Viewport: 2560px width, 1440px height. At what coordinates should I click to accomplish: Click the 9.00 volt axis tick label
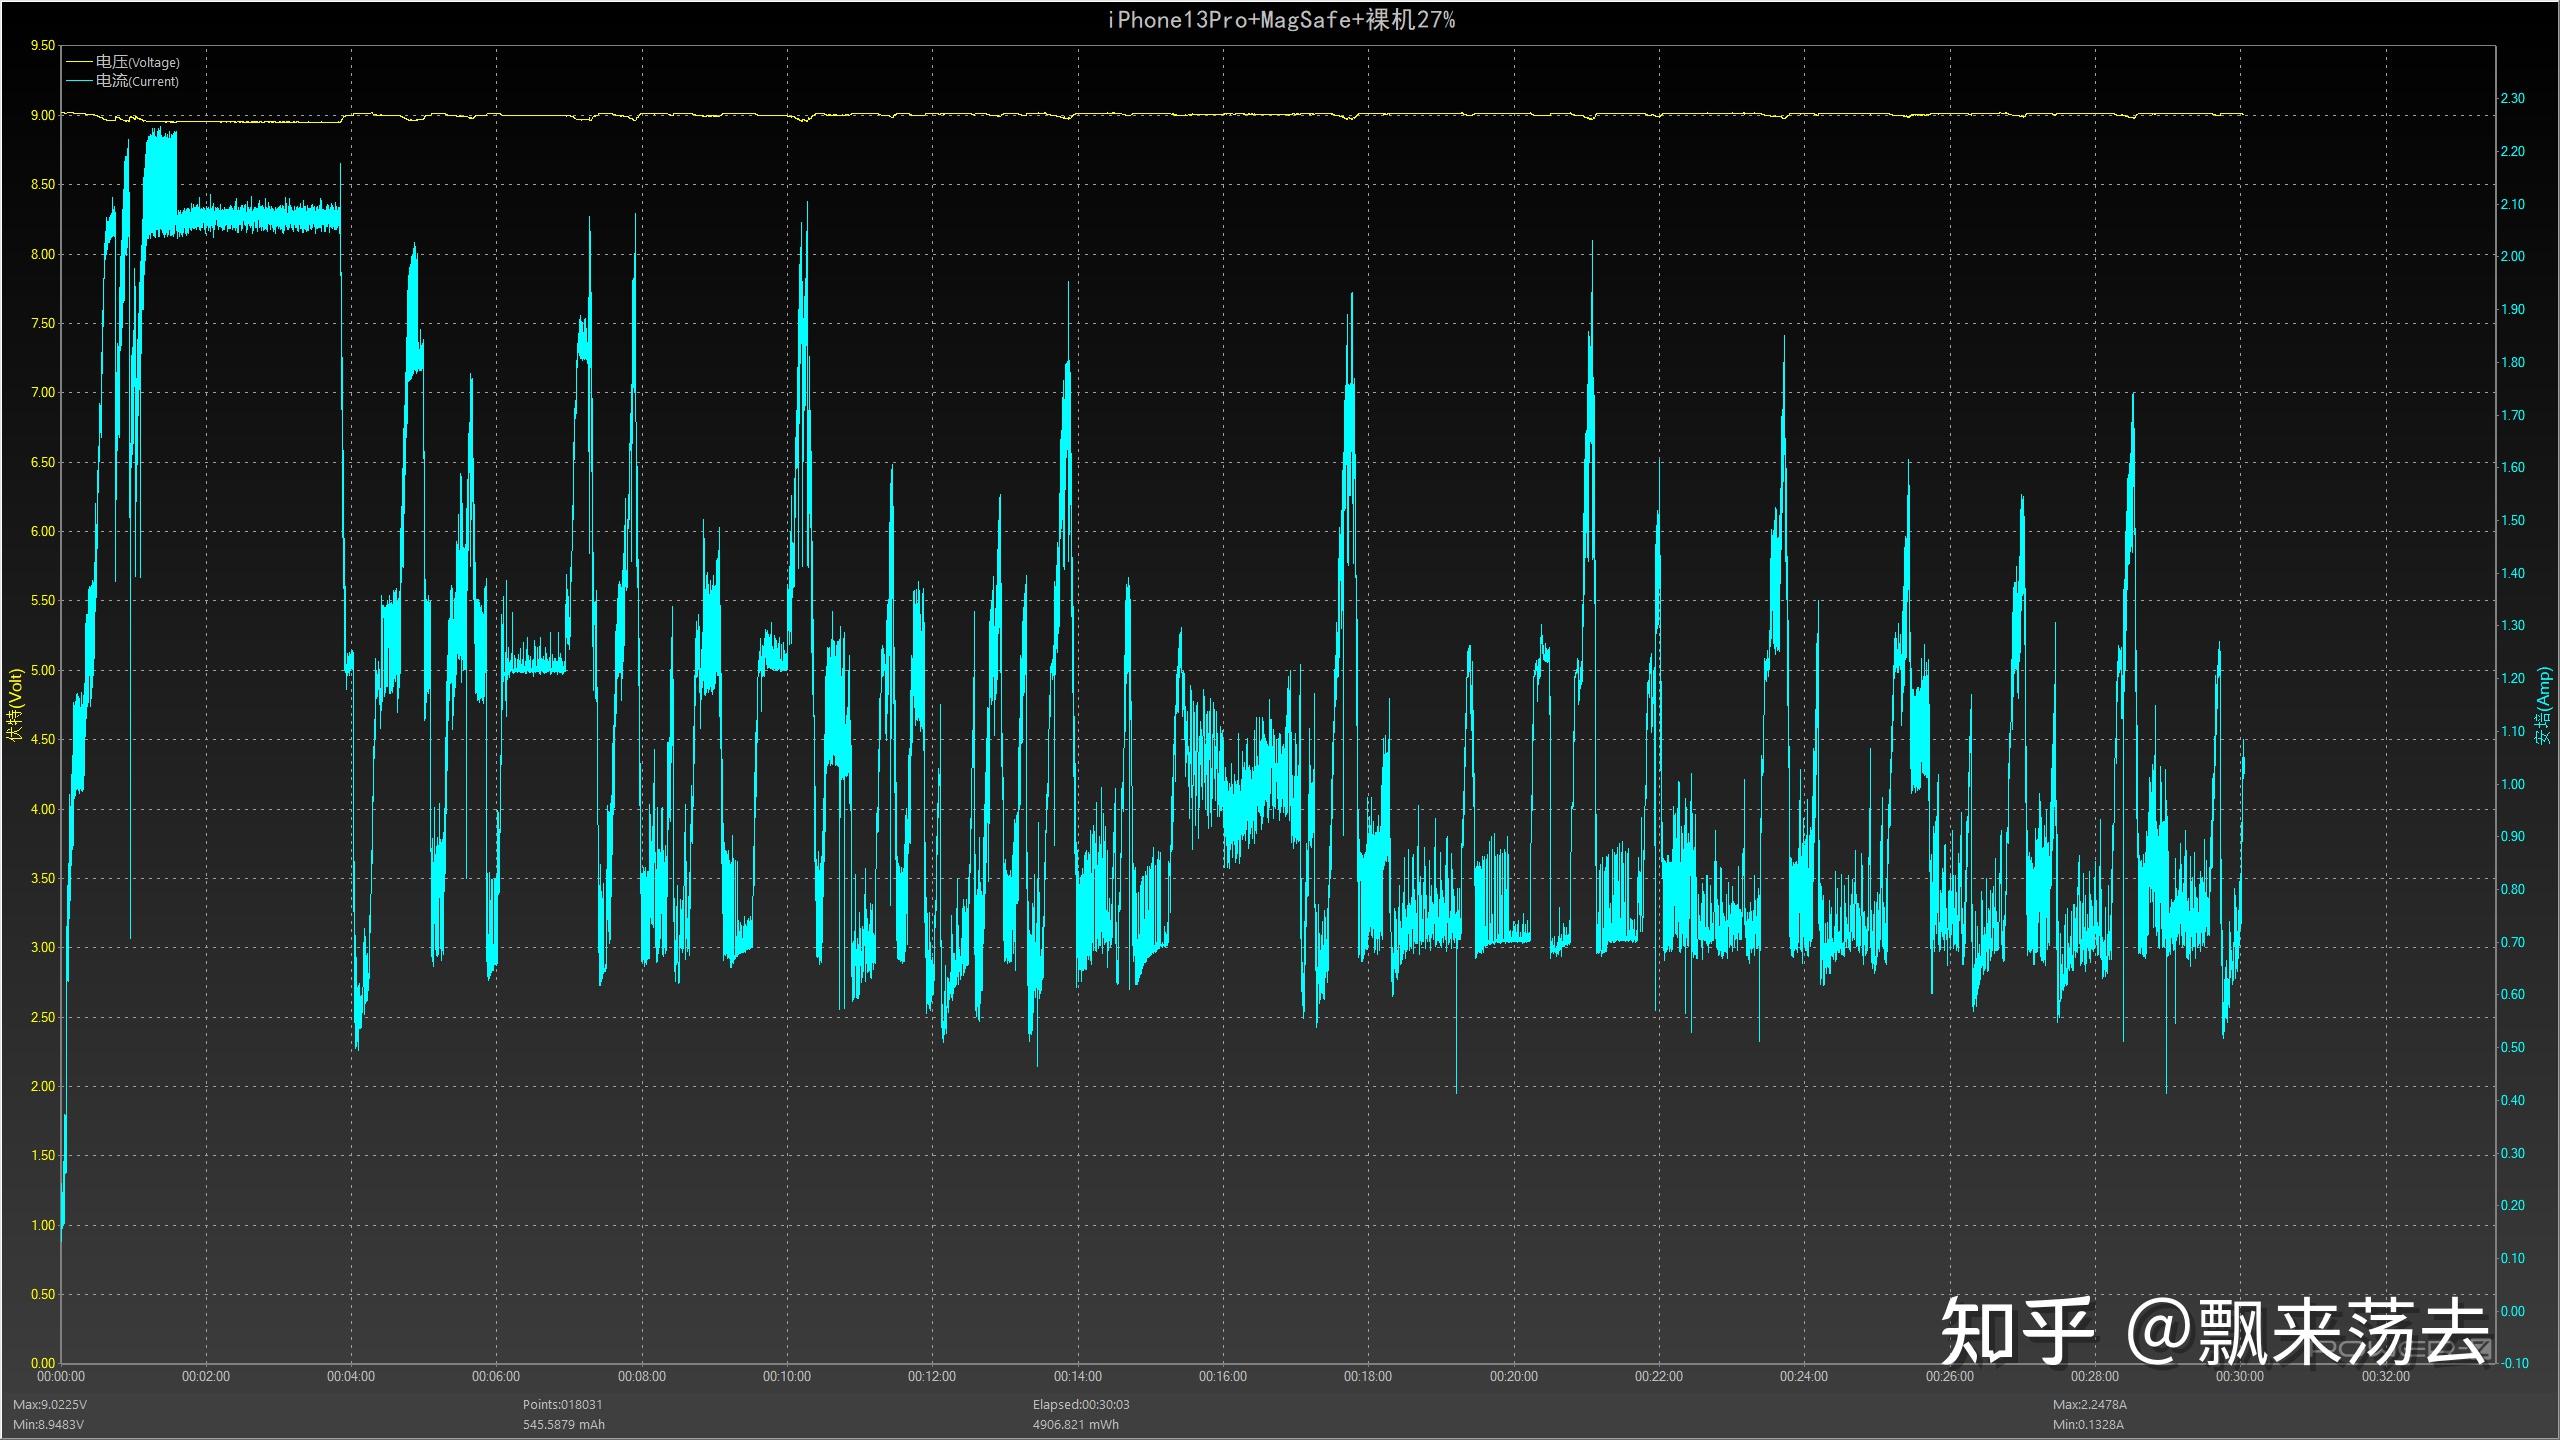coord(42,115)
